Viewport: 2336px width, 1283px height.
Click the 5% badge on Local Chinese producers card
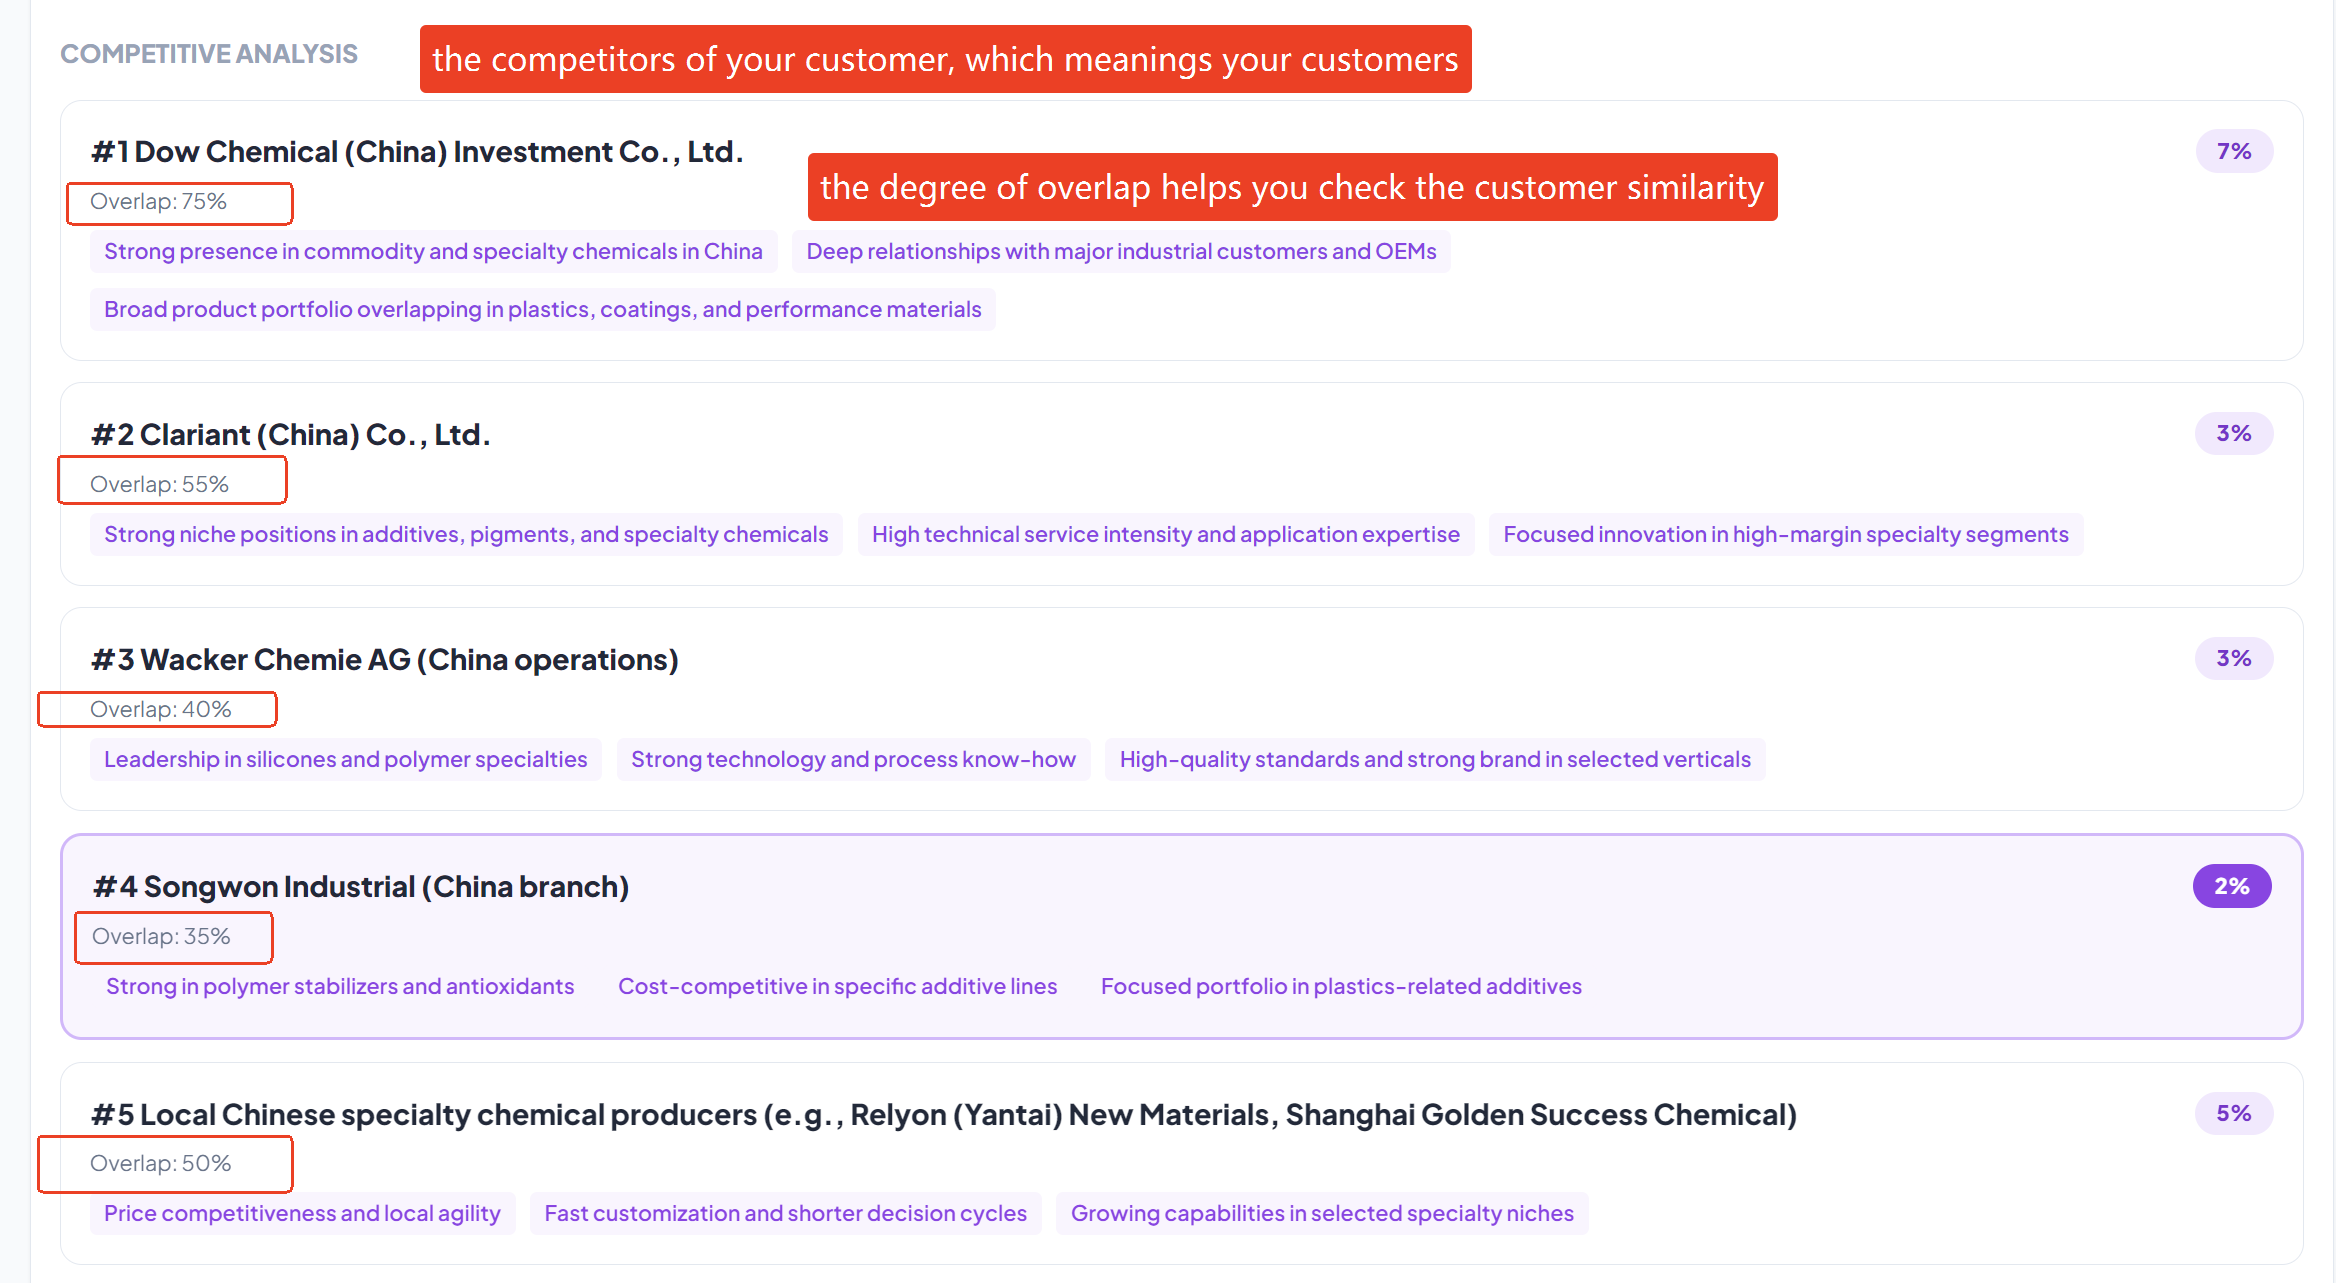pos(2234,1114)
